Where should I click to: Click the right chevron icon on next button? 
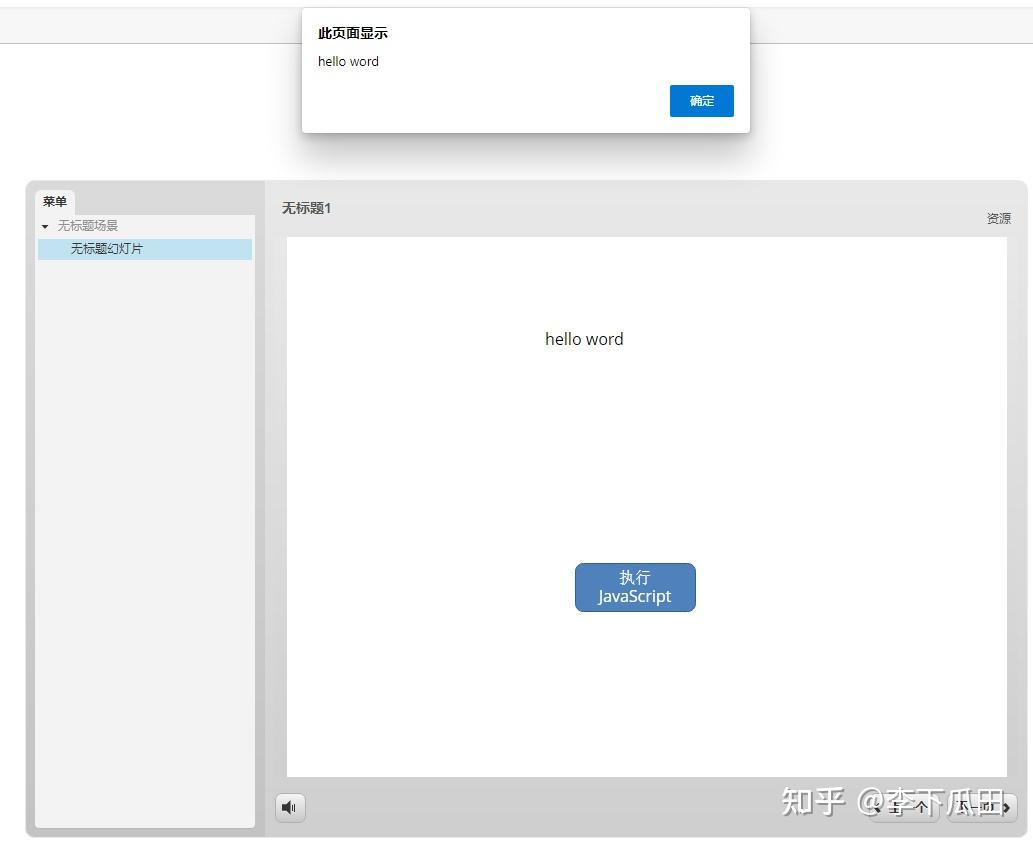pyautogui.click(x=1006, y=807)
